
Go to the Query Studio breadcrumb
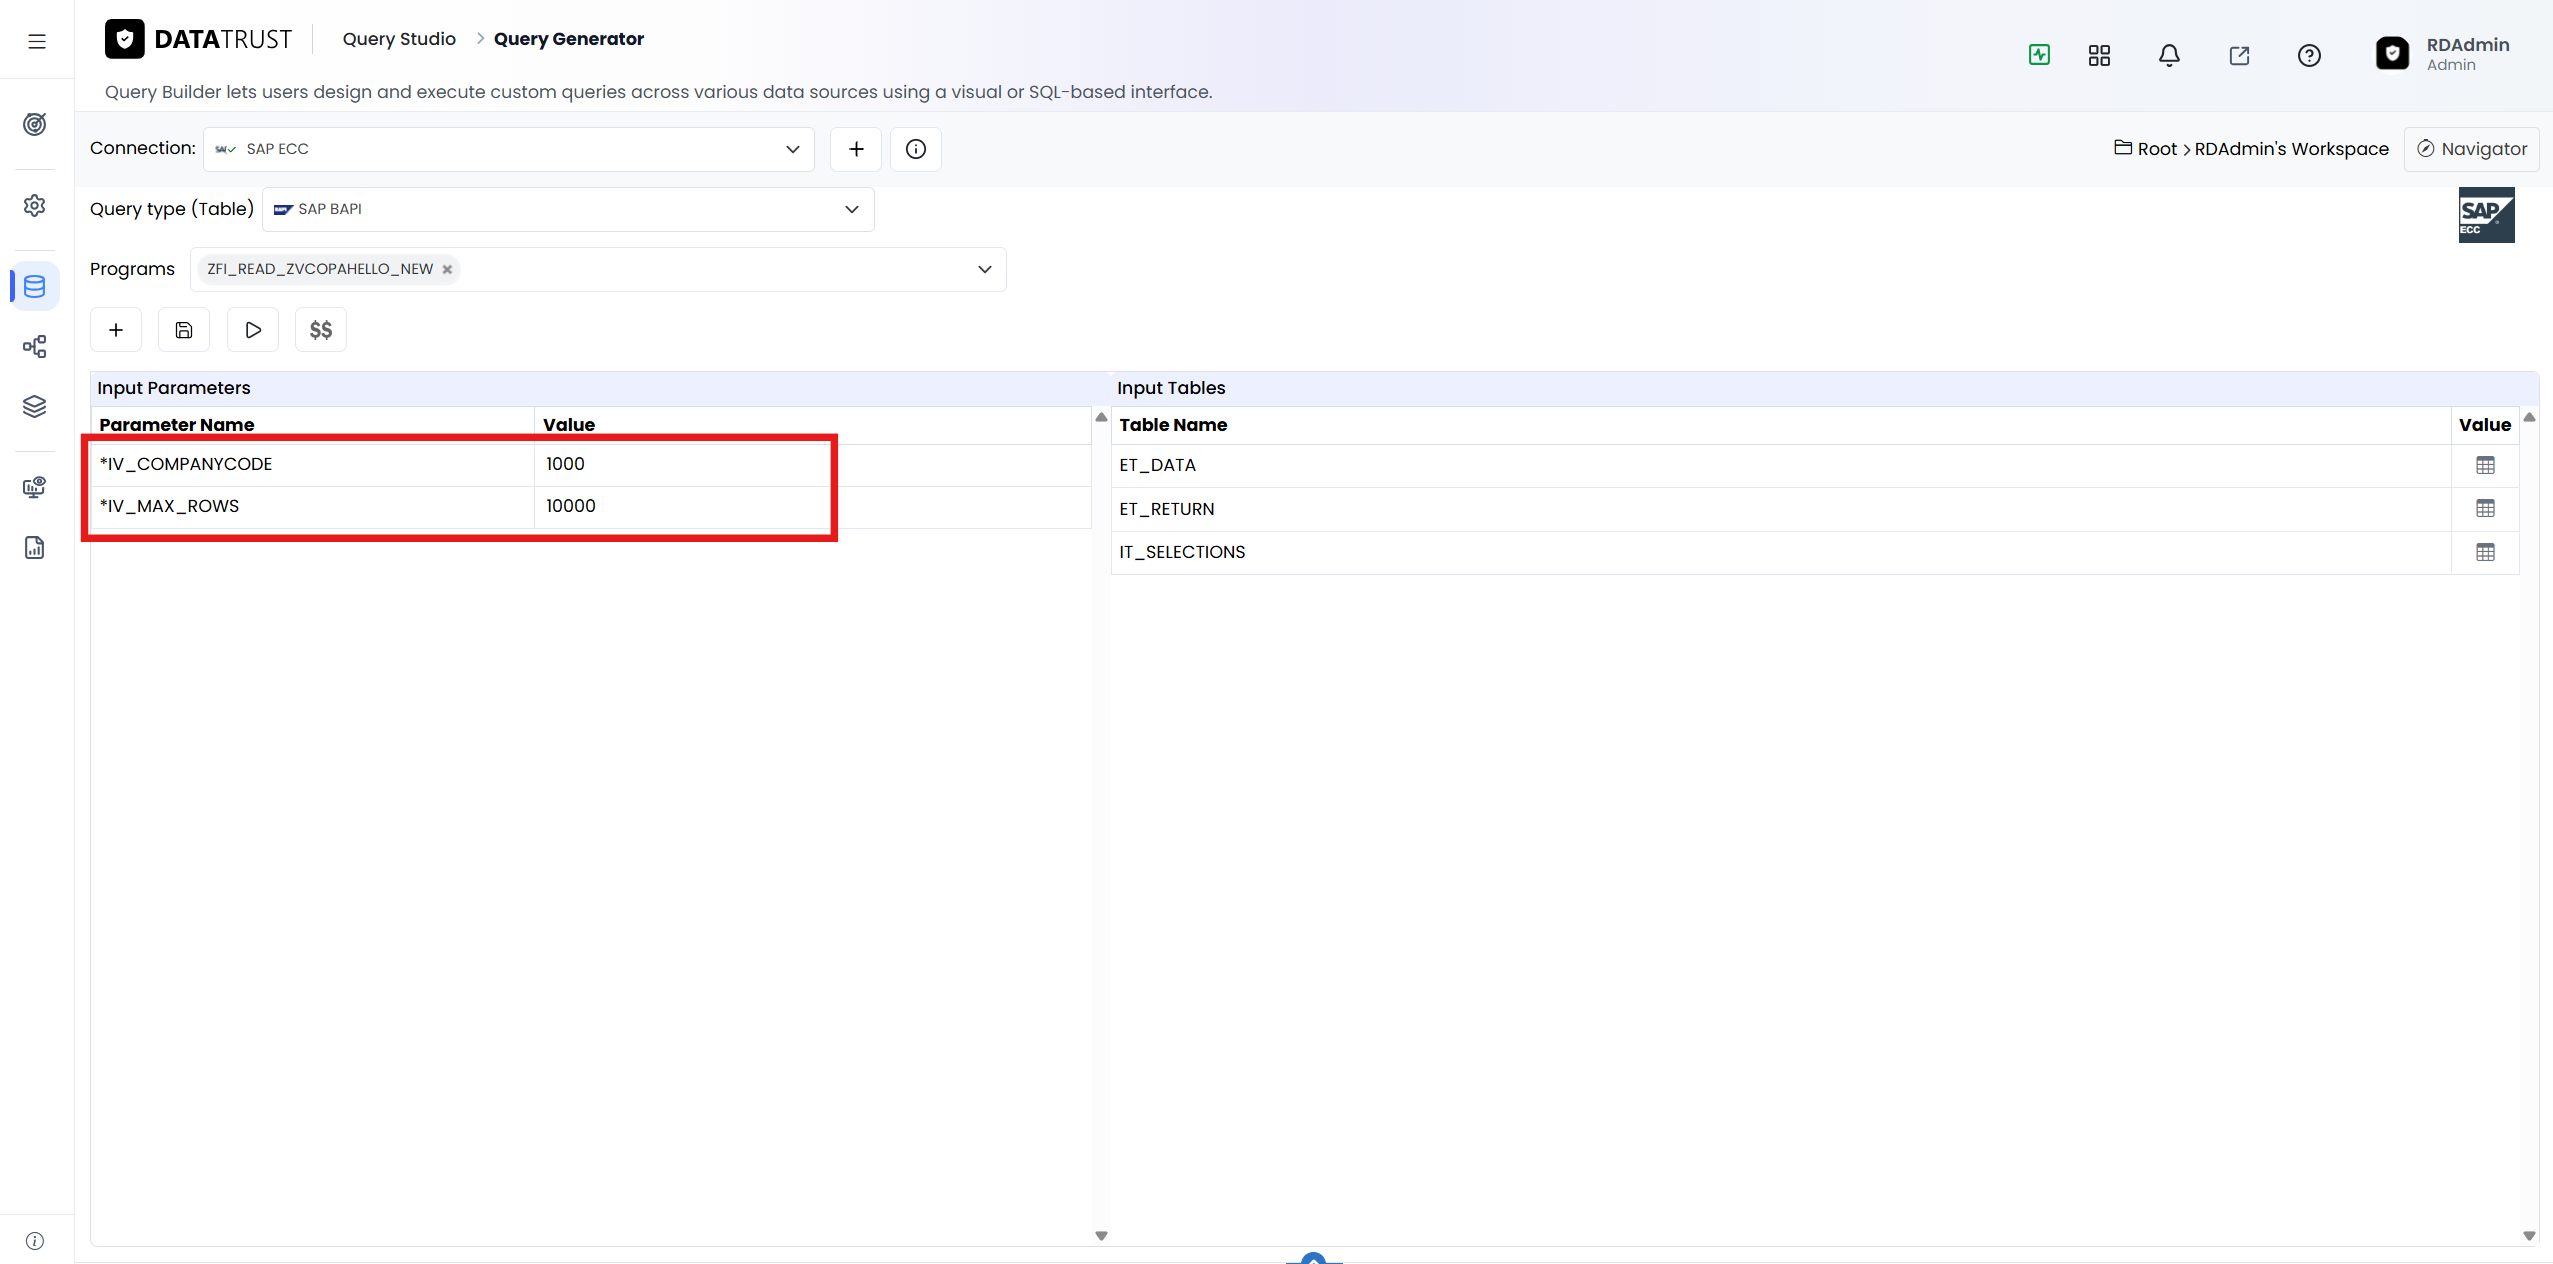point(399,39)
